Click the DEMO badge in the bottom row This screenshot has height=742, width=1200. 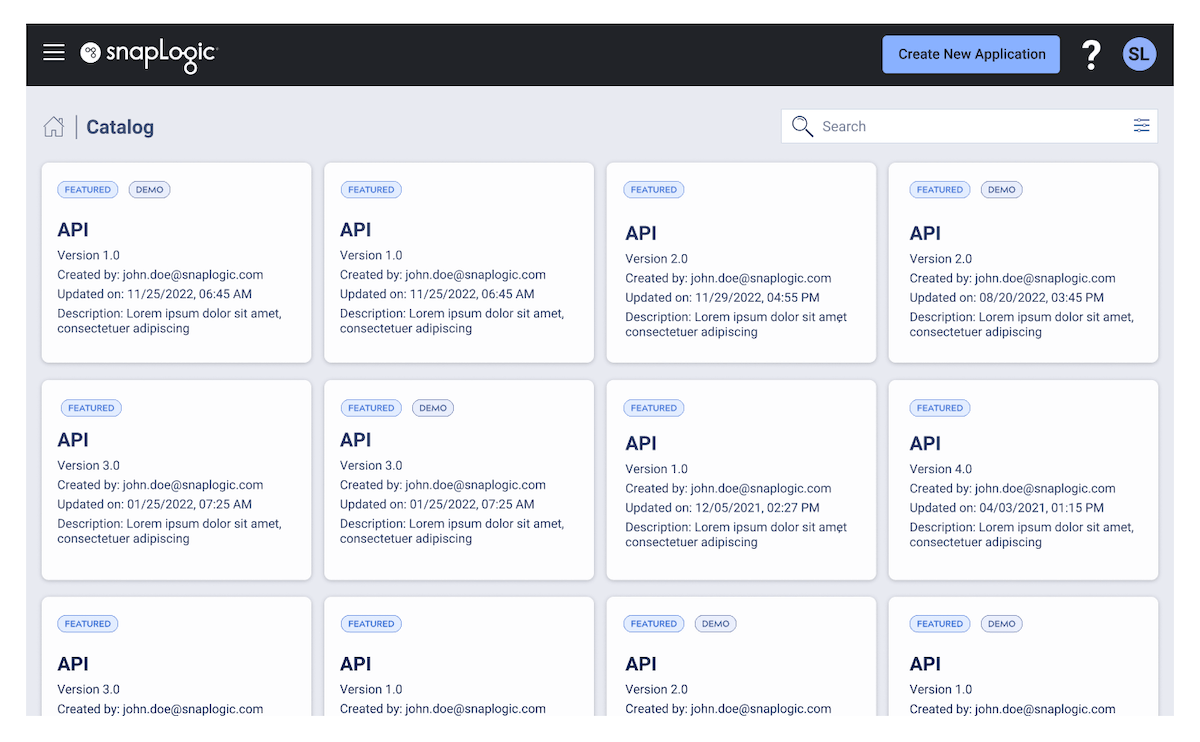(x=715, y=623)
